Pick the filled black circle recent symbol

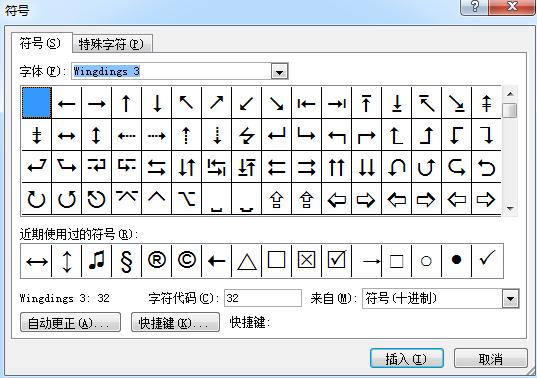(456, 261)
